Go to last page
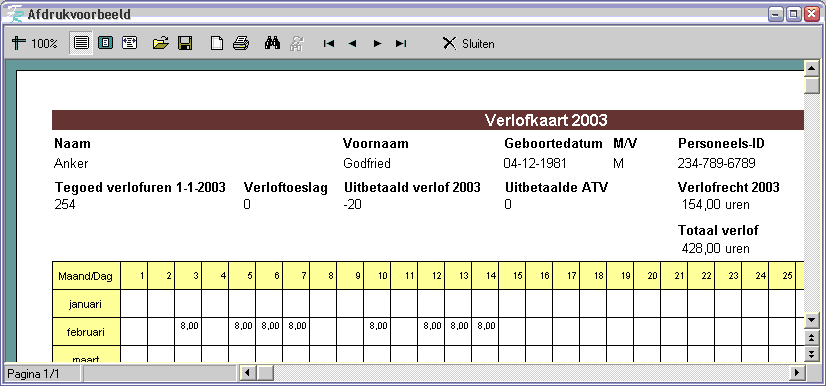The width and height of the screenshot is (826, 386). tap(401, 44)
